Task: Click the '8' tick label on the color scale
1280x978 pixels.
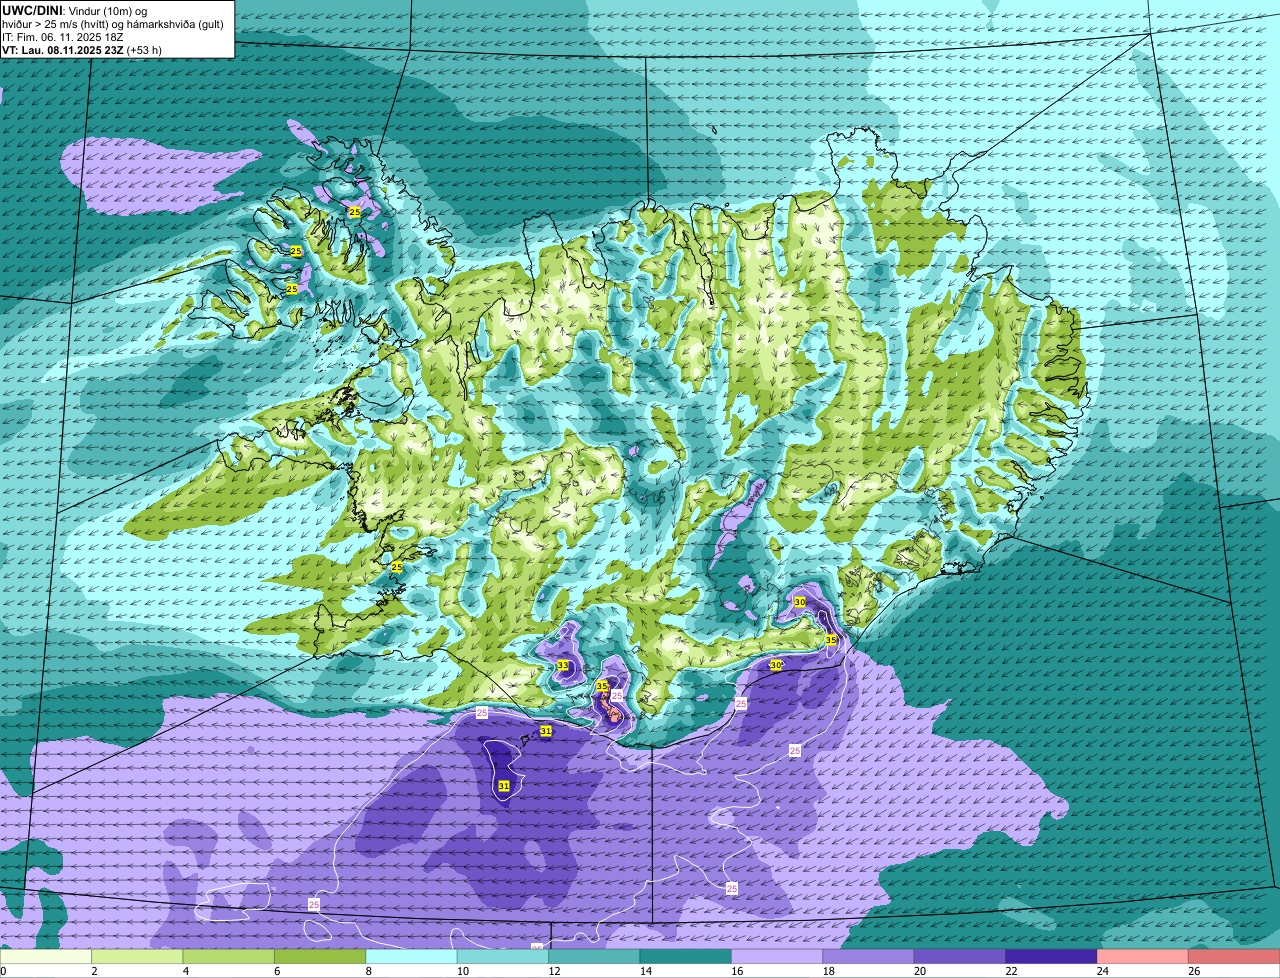Action: [x=368, y=971]
